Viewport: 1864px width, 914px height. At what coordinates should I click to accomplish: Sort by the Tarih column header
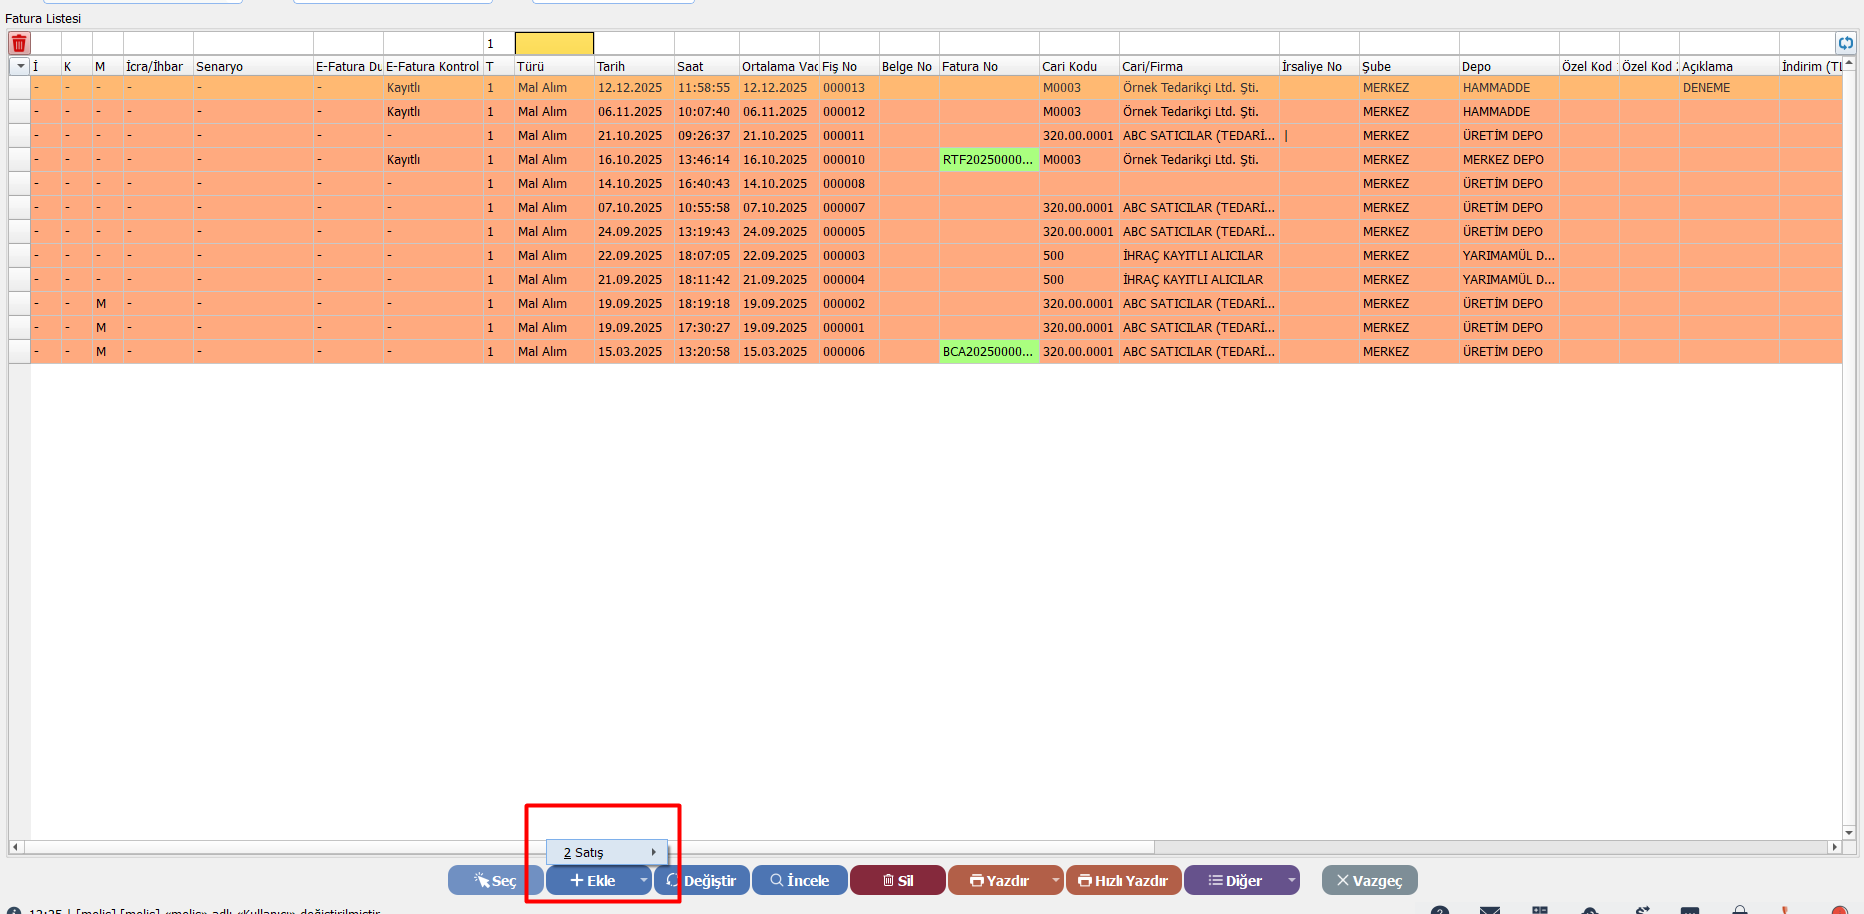(x=633, y=66)
